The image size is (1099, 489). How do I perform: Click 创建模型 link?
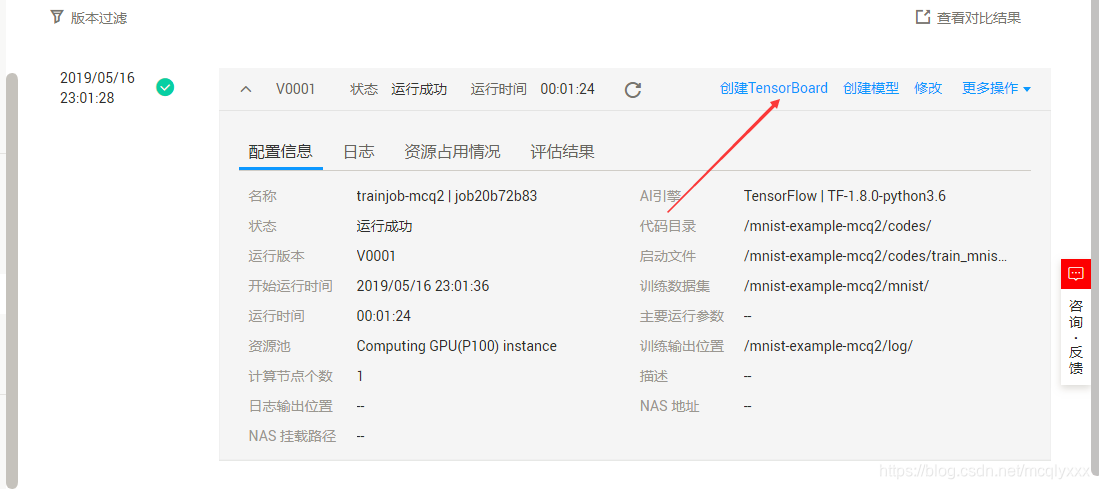coord(871,88)
